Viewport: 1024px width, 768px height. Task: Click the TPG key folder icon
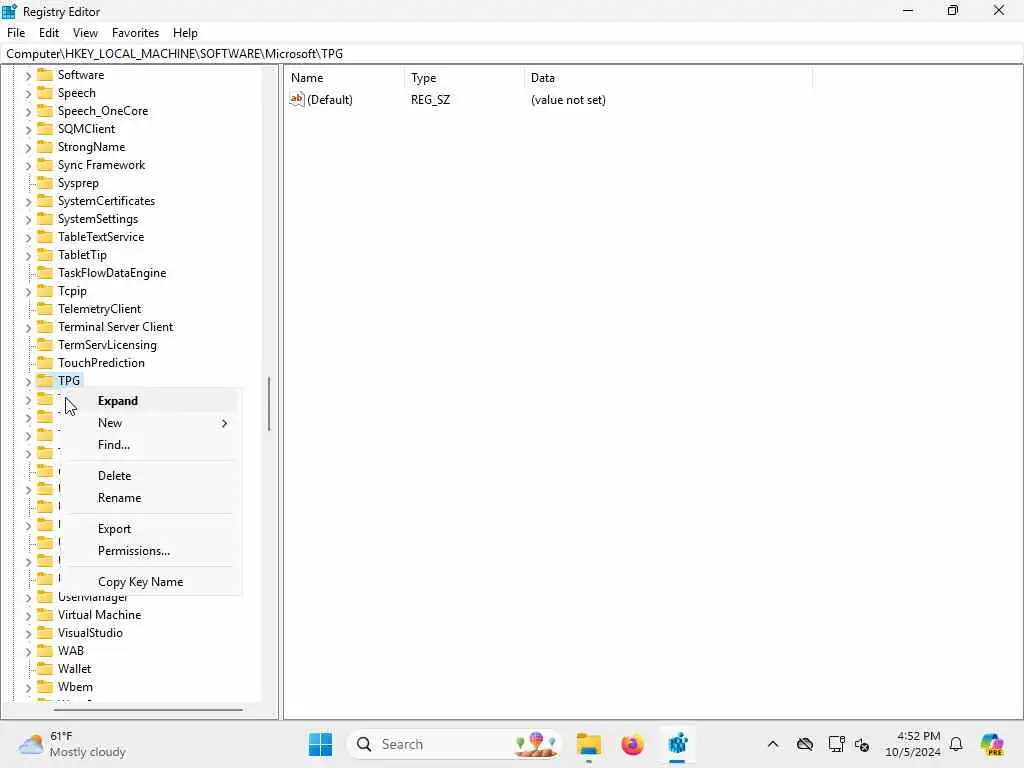click(44, 381)
